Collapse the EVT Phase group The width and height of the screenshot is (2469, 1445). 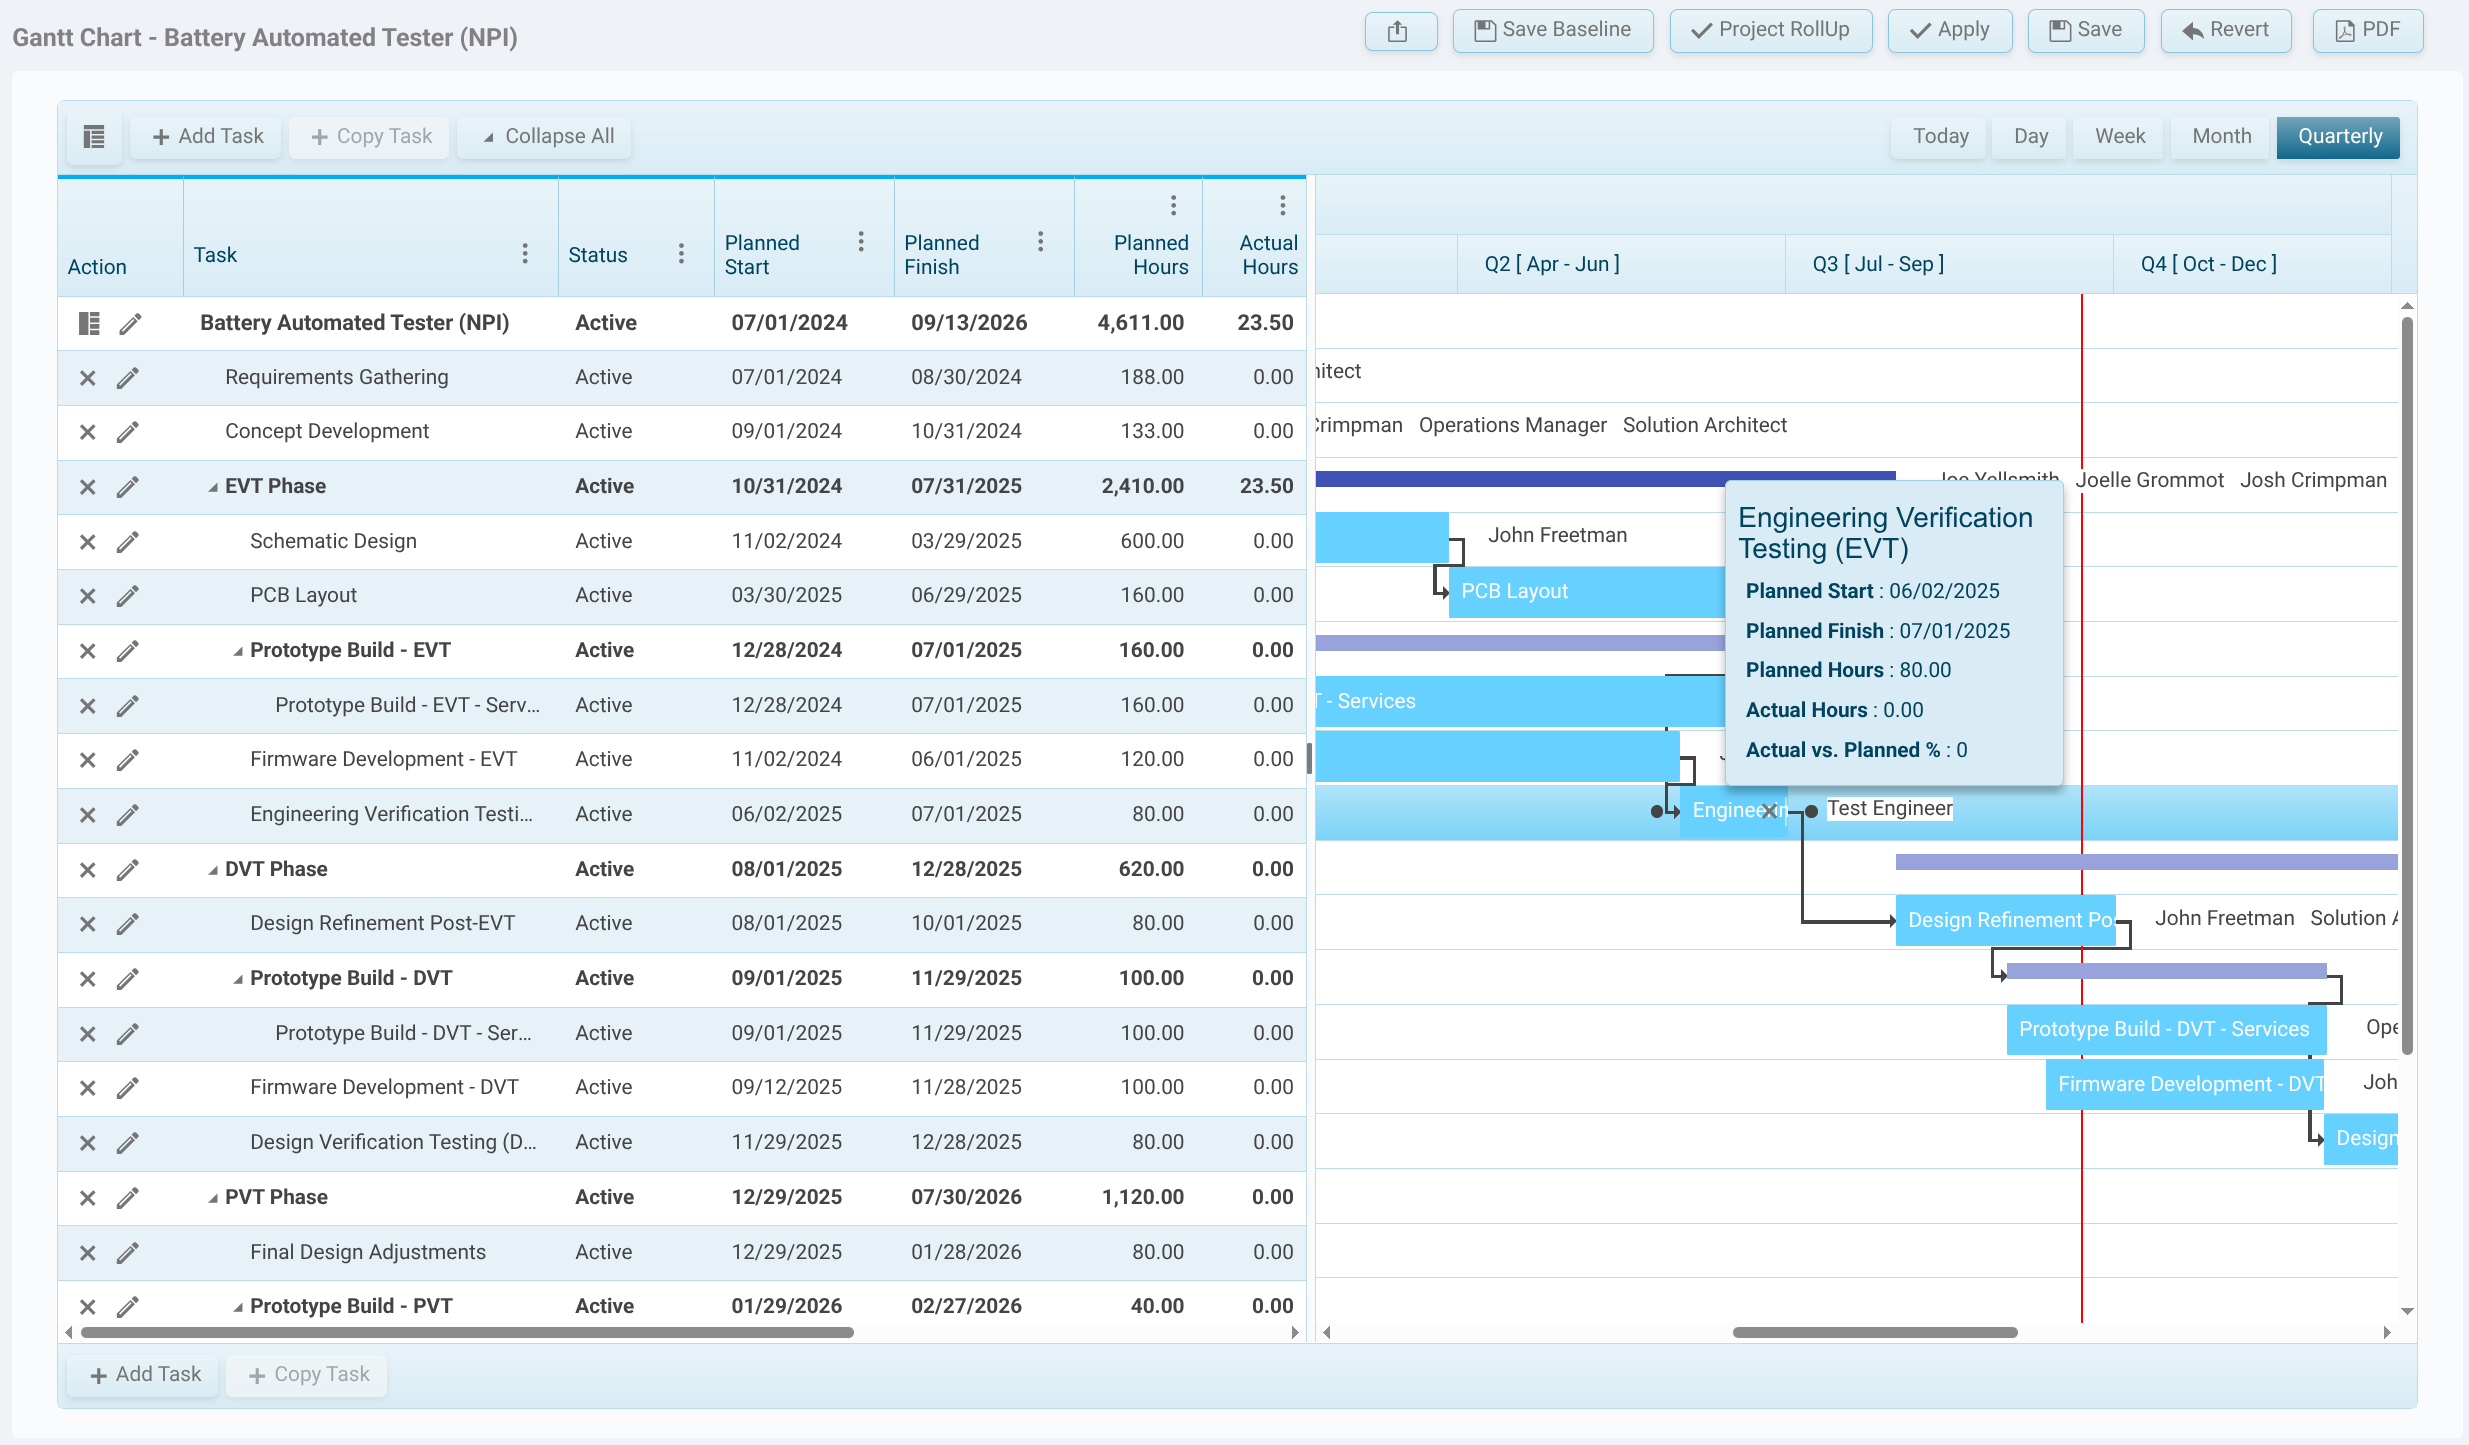click(x=213, y=487)
